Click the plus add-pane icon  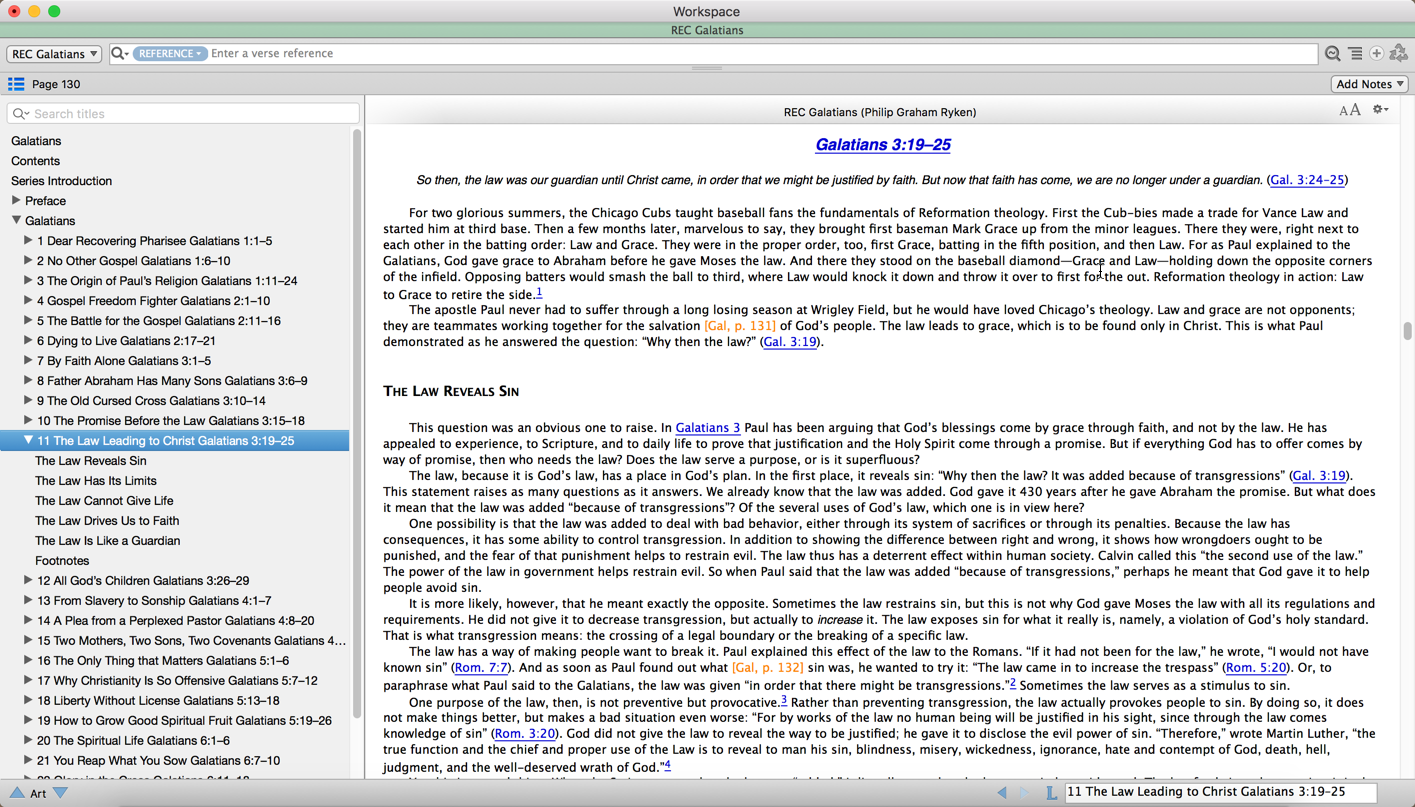1377,54
